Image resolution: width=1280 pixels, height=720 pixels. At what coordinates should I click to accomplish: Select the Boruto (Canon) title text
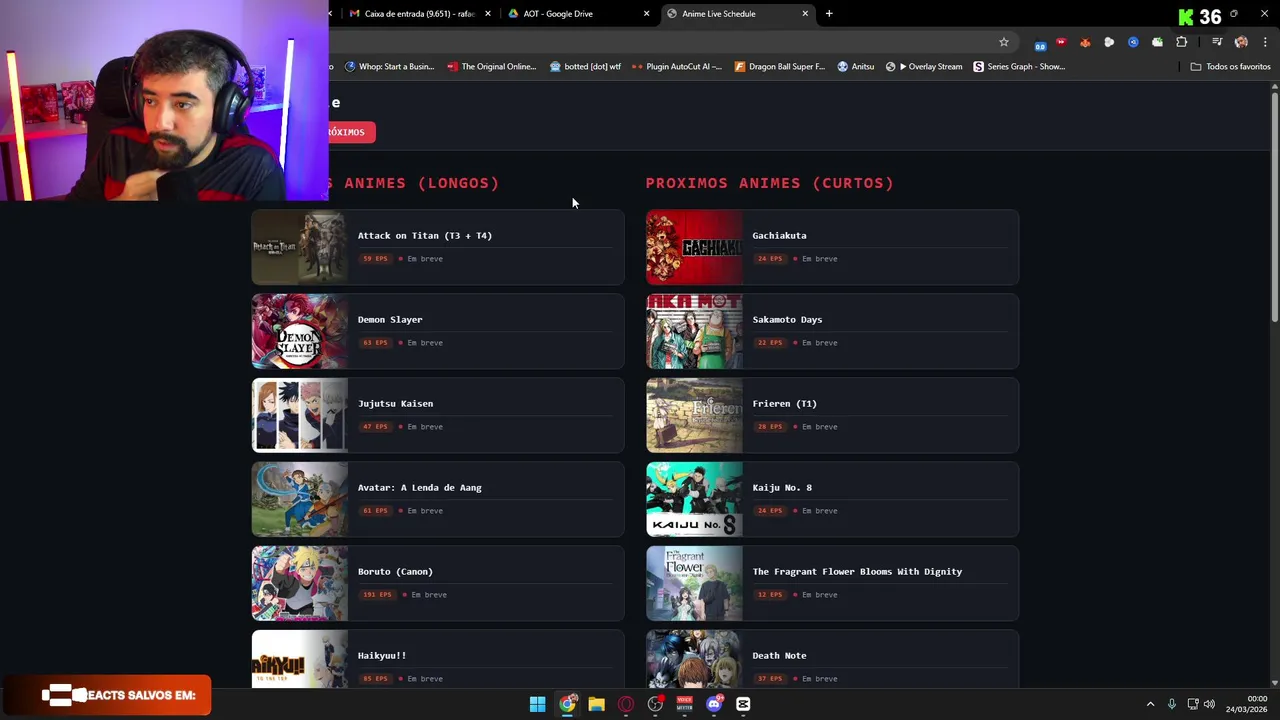(395, 572)
